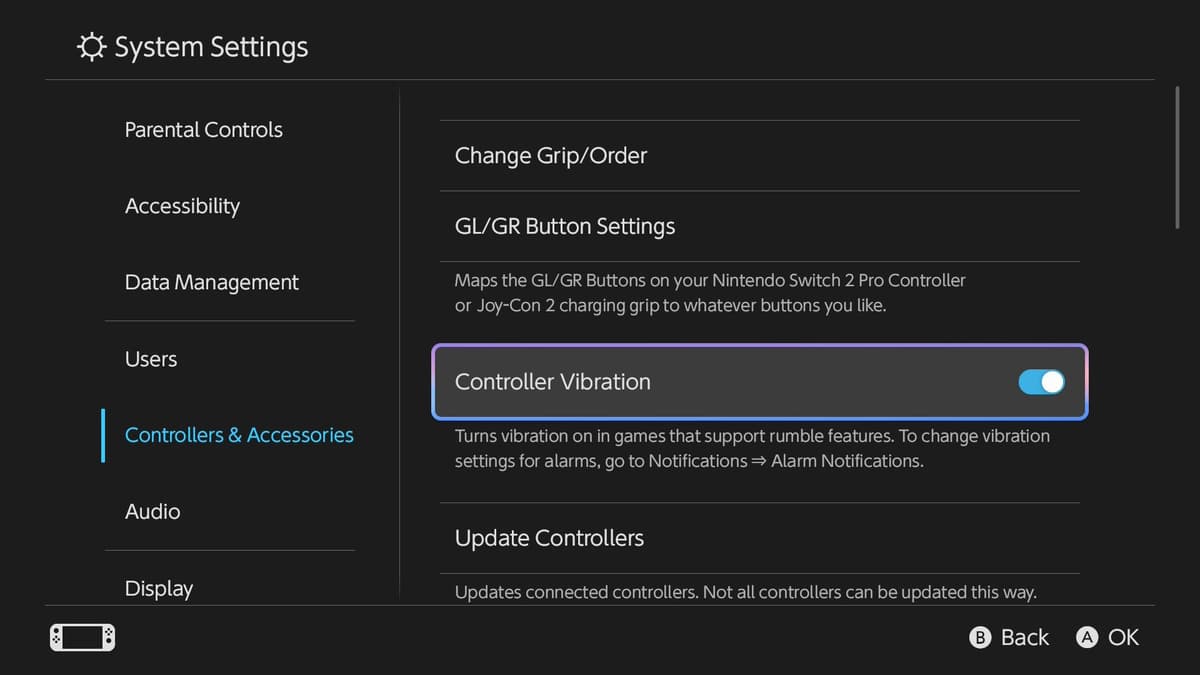Go to Data Management section
1200x675 pixels.
(x=211, y=283)
